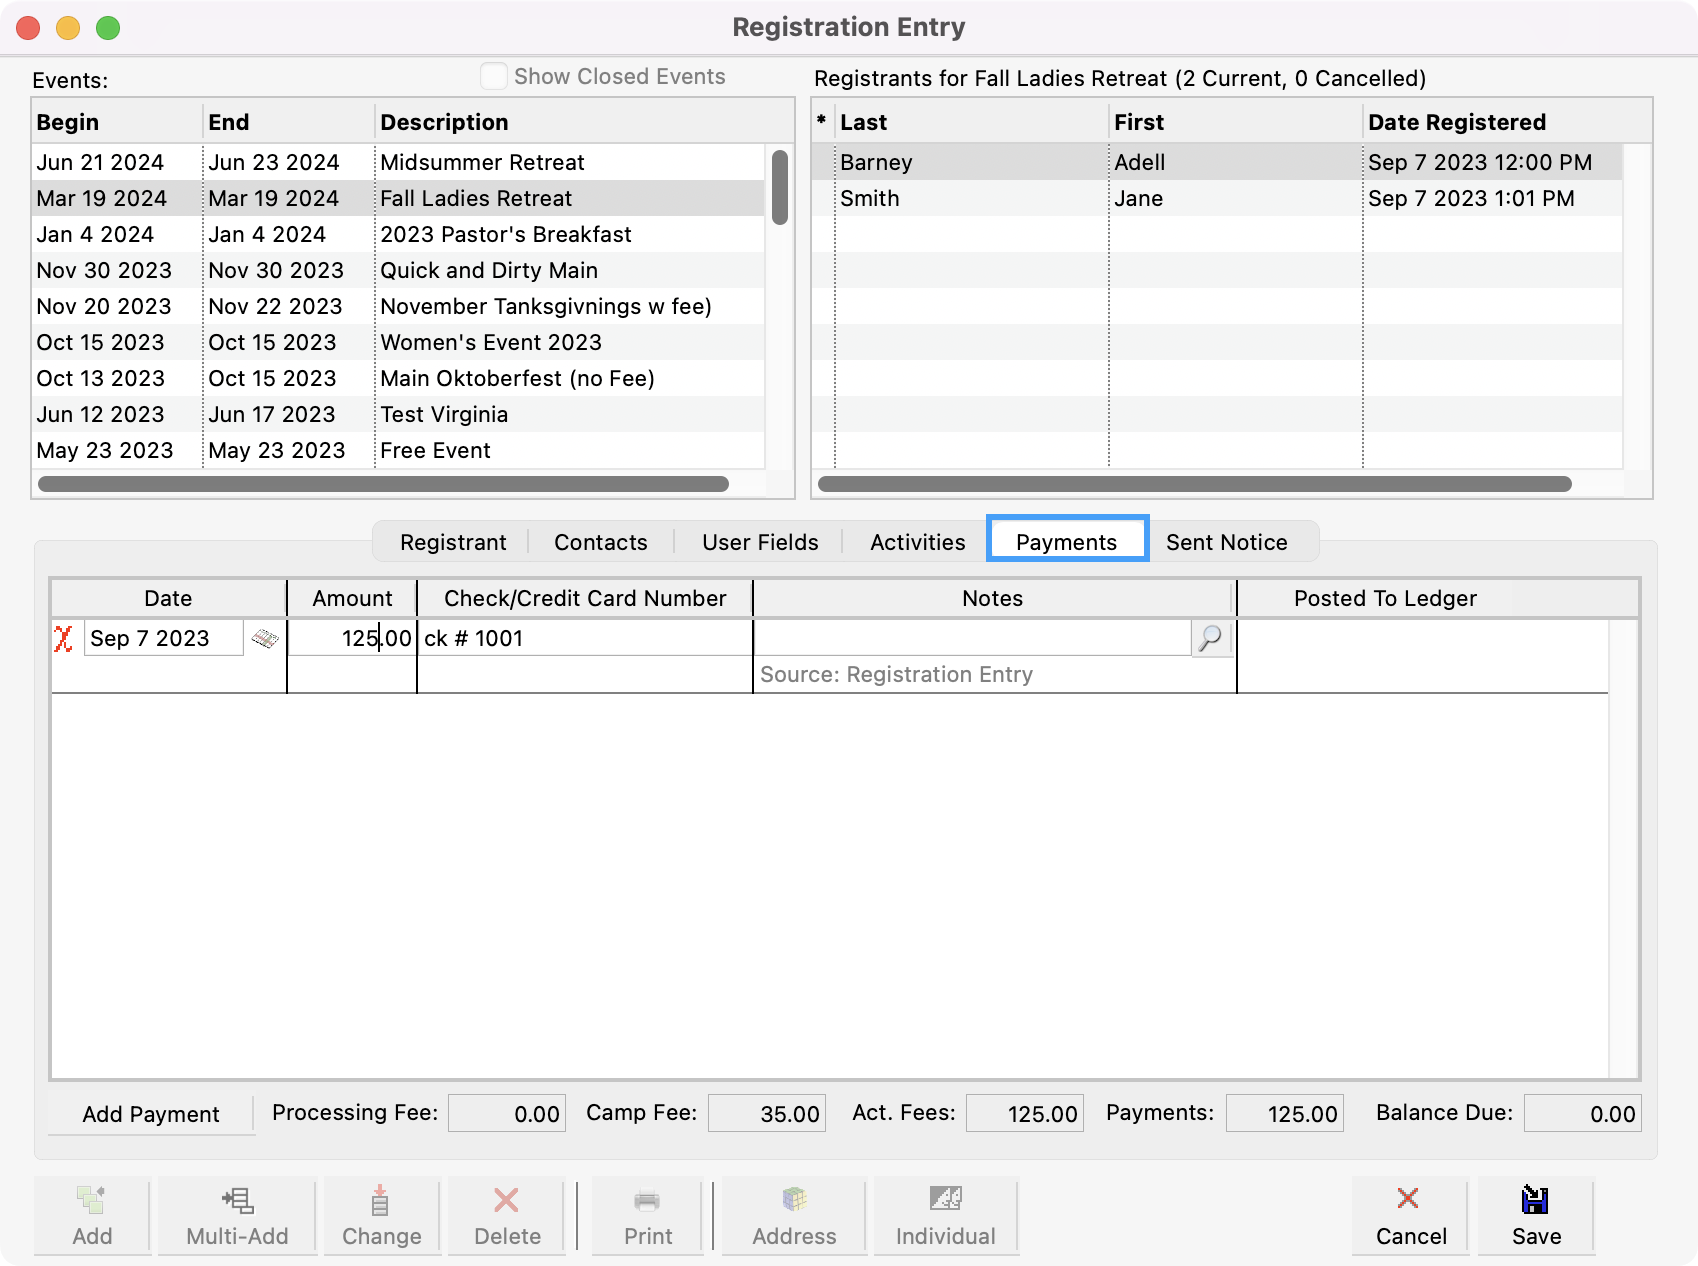Viewport: 1698px width, 1266px height.
Task: Click the Multi-Add toolbar icon
Action: (237, 1199)
